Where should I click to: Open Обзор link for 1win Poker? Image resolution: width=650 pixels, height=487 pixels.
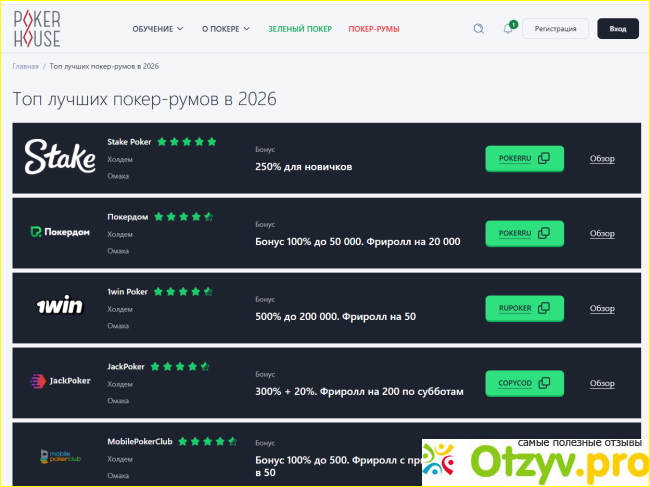602,309
